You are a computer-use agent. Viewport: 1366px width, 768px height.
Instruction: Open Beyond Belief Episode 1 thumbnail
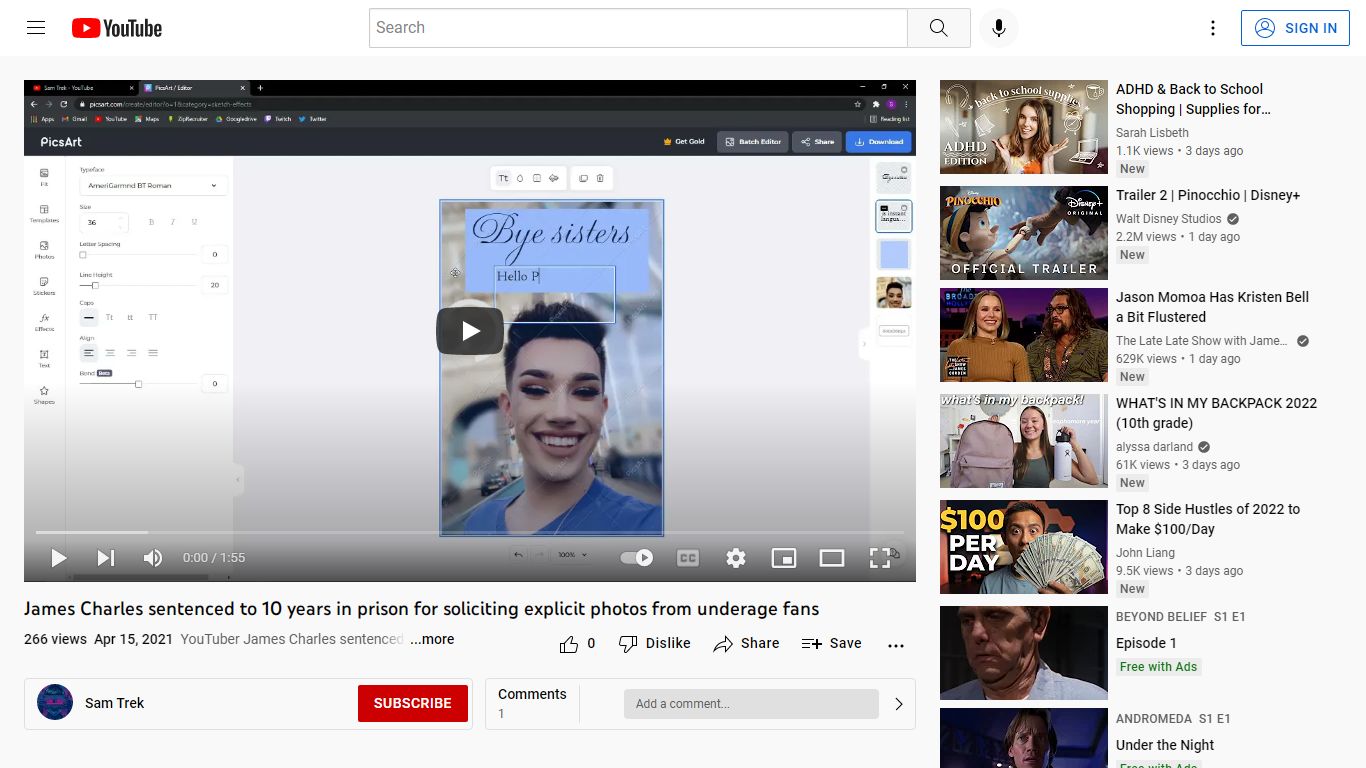[1024, 653]
